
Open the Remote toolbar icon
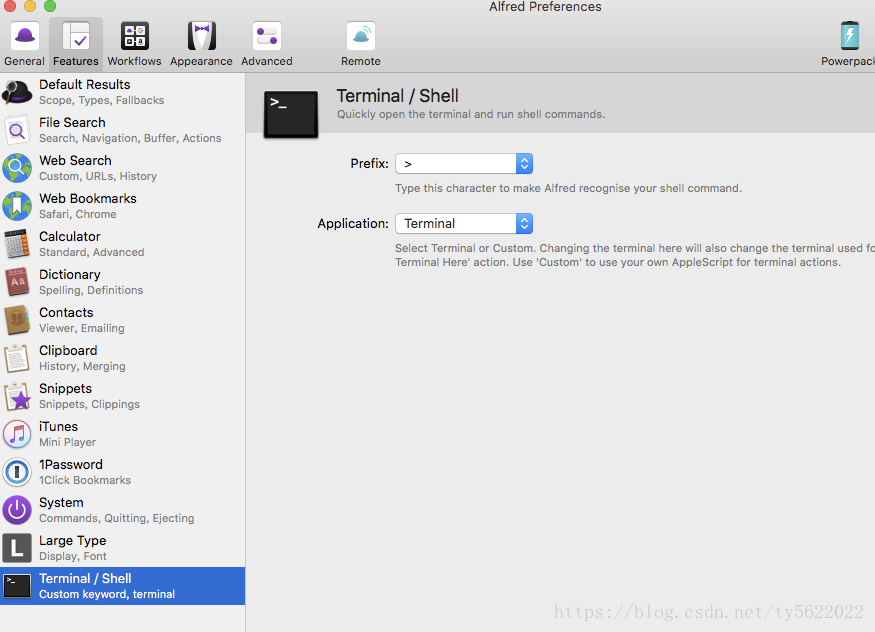[x=361, y=36]
